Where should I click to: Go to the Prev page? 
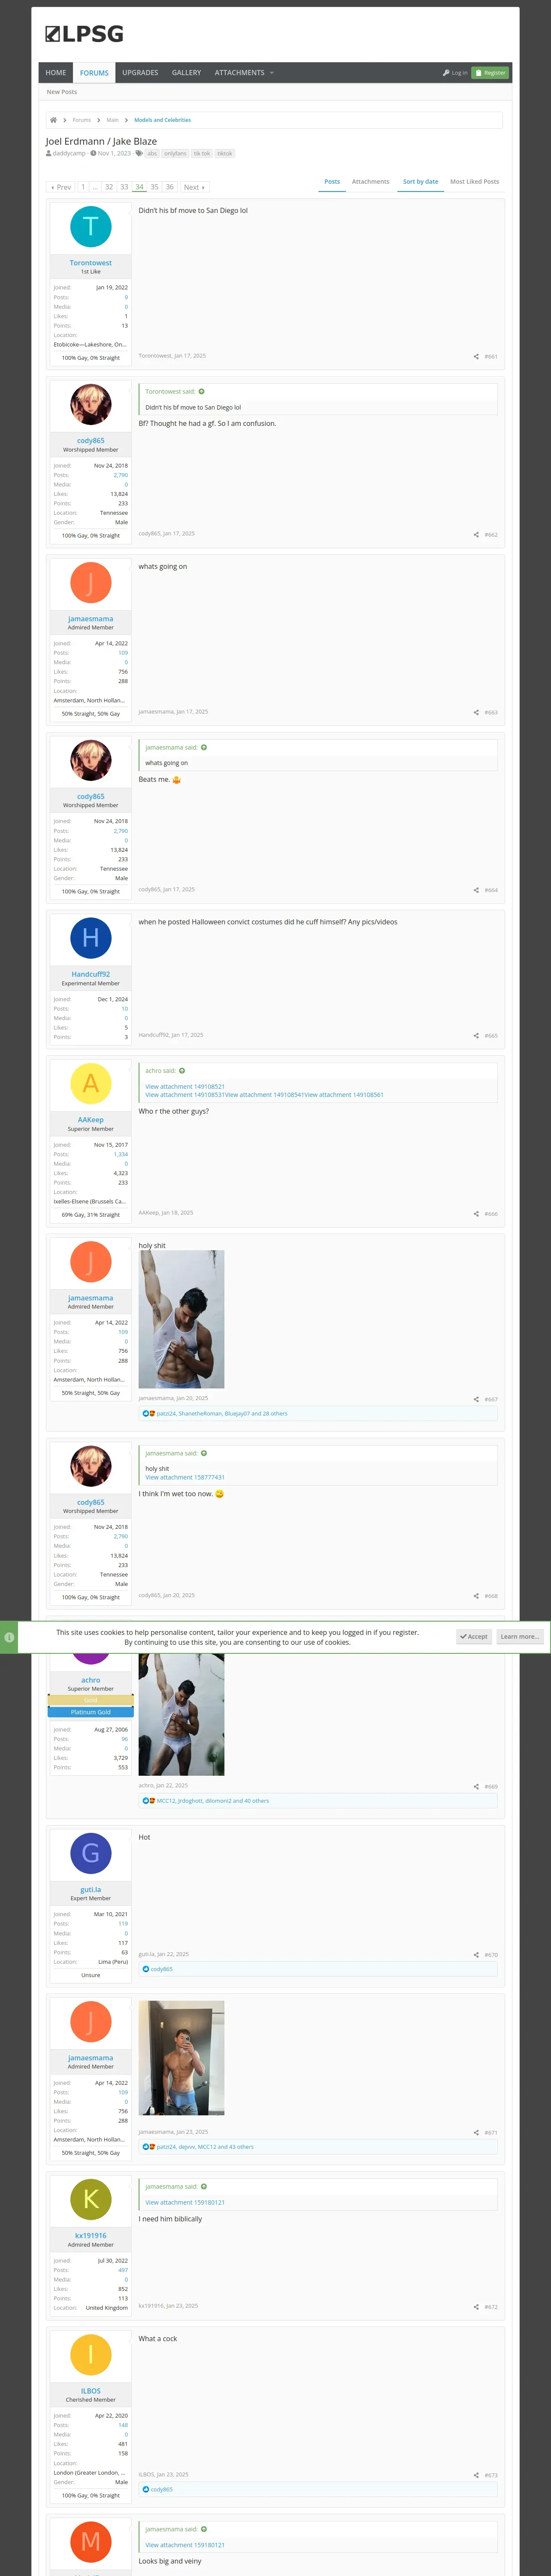coord(61,187)
